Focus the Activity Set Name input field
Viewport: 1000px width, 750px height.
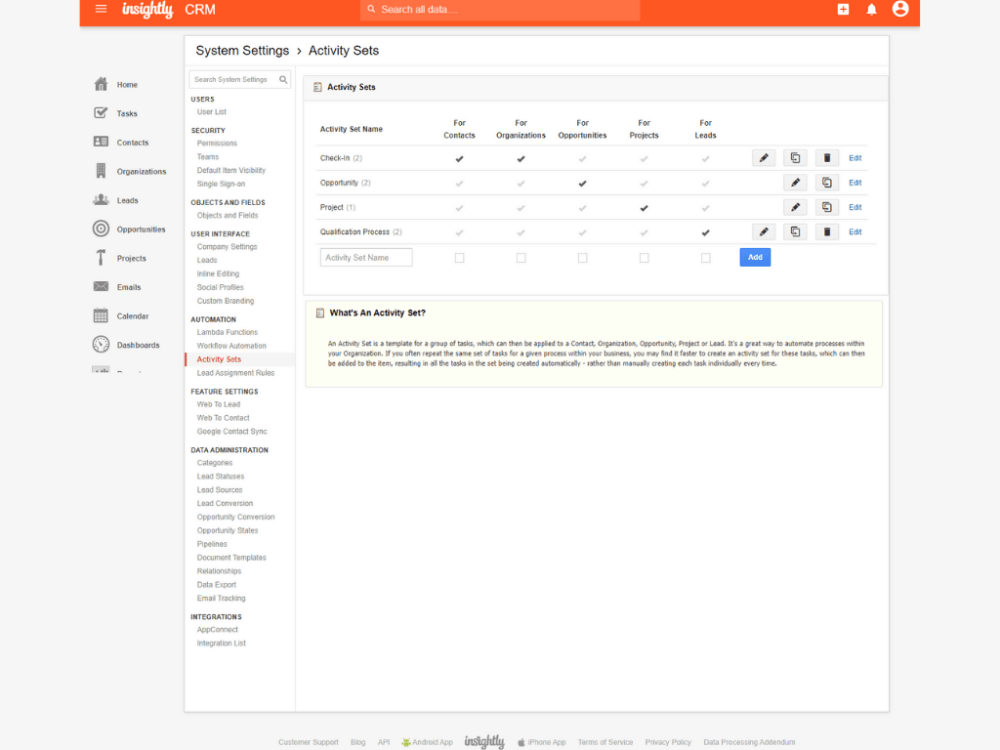[366, 258]
